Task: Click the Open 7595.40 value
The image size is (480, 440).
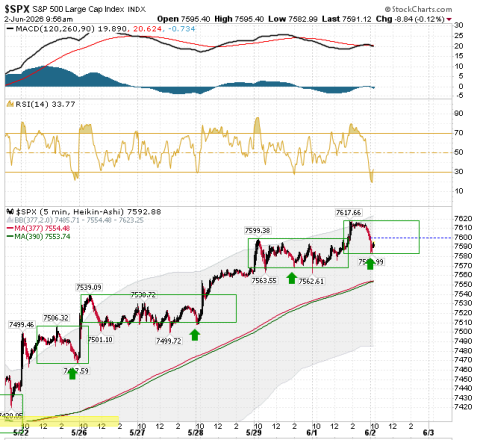Action: tap(183, 19)
